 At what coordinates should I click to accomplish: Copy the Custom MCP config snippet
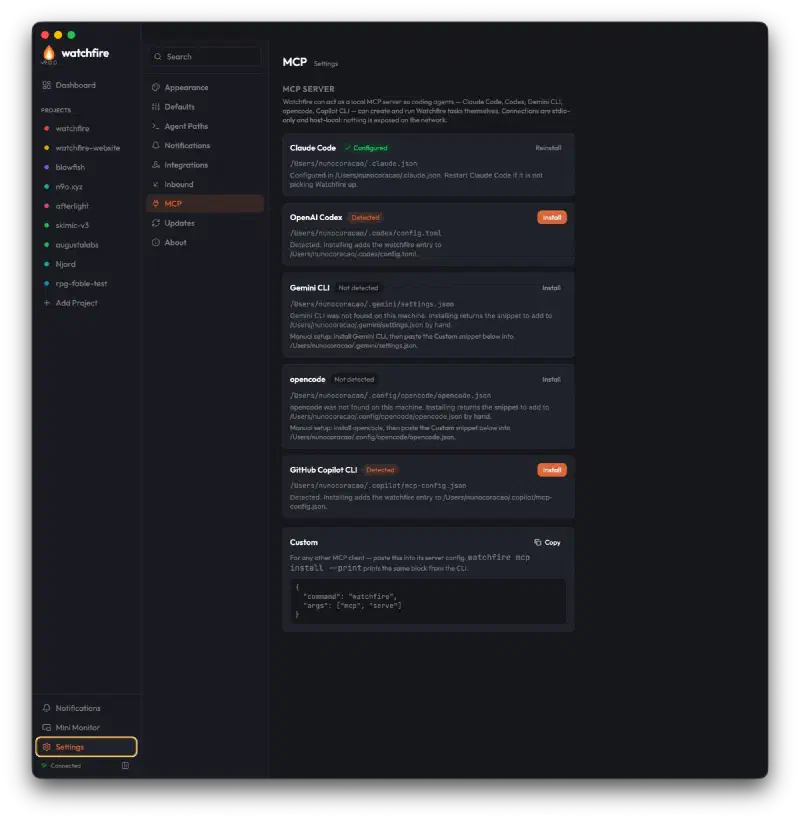pos(548,542)
